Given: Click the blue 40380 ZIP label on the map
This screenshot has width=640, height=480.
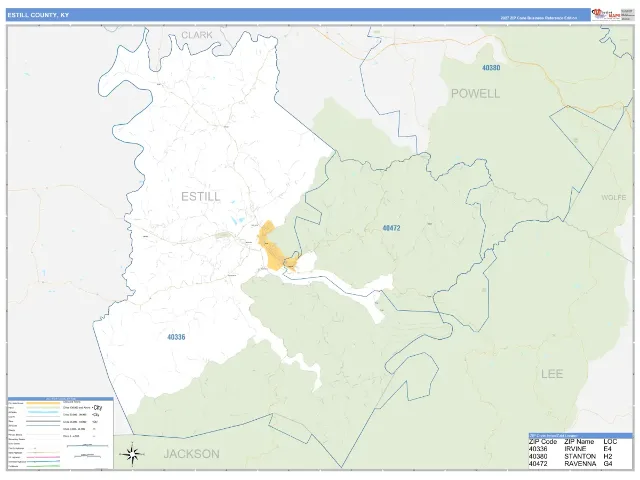Looking at the screenshot, I should click(491, 68).
